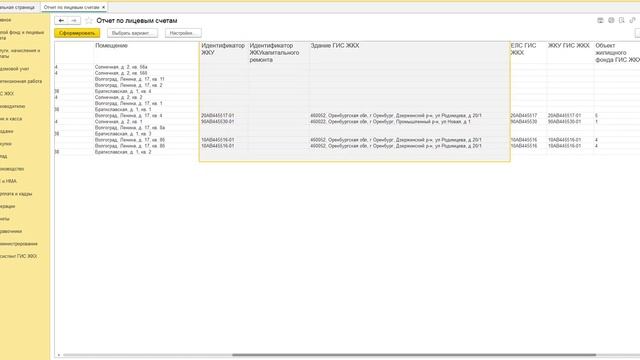Select the Отчет по лицевым счетам tab
The height and width of the screenshot is (360, 640).
coord(71,7)
